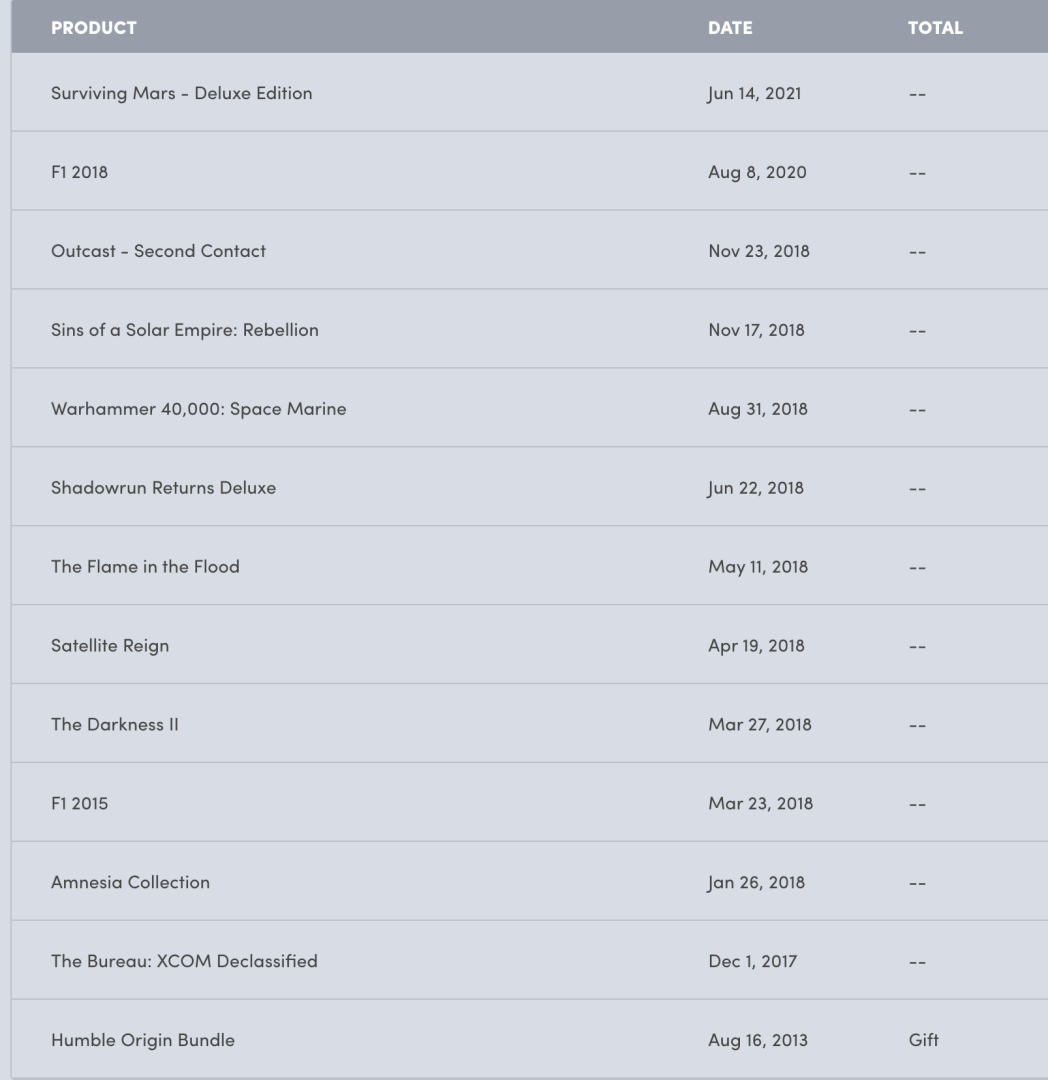Click The Darkness II entry

click(x=115, y=725)
